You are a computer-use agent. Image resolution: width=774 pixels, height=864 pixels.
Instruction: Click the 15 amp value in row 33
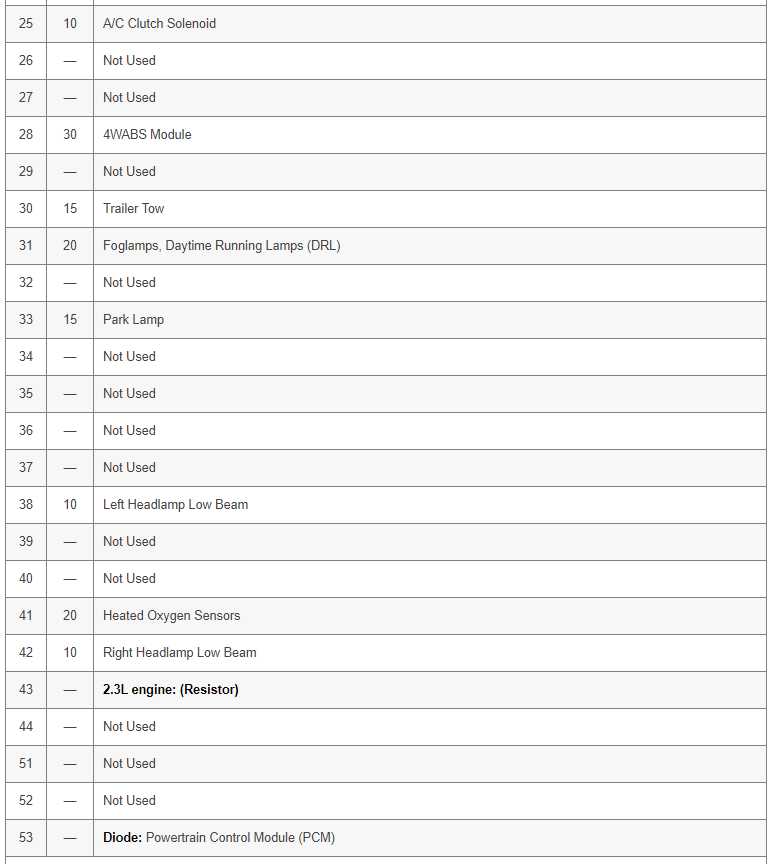pyautogui.click(x=70, y=320)
